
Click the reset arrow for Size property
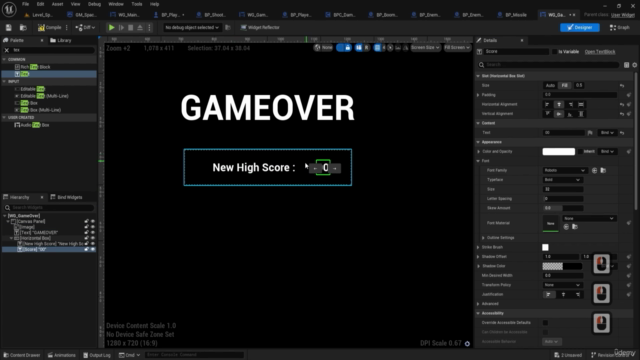(622, 85)
